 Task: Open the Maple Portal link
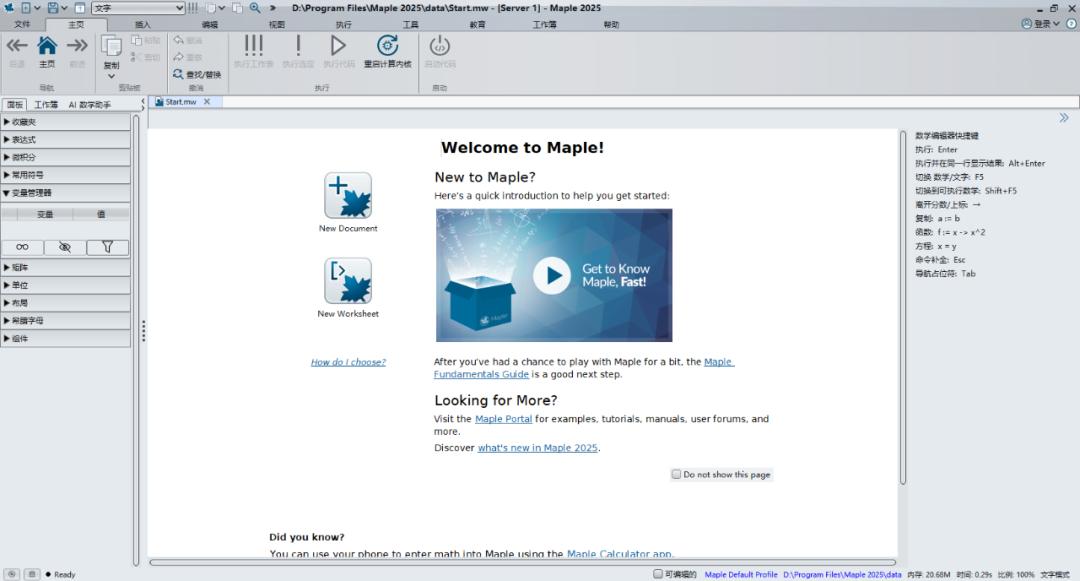pos(503,418)
